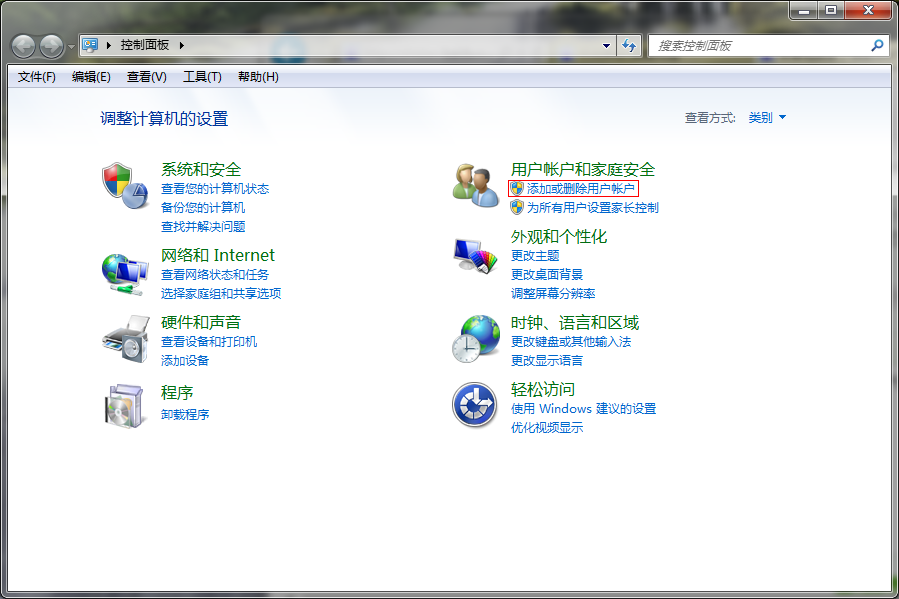Click the 优化视频显示 link
Viewport: 899px width, 599px height.
pos(547,428)
